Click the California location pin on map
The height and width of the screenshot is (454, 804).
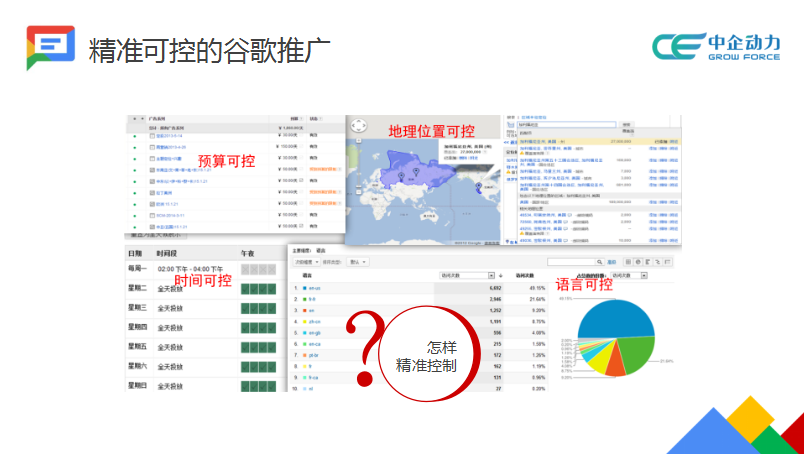(x=479, y=187)
